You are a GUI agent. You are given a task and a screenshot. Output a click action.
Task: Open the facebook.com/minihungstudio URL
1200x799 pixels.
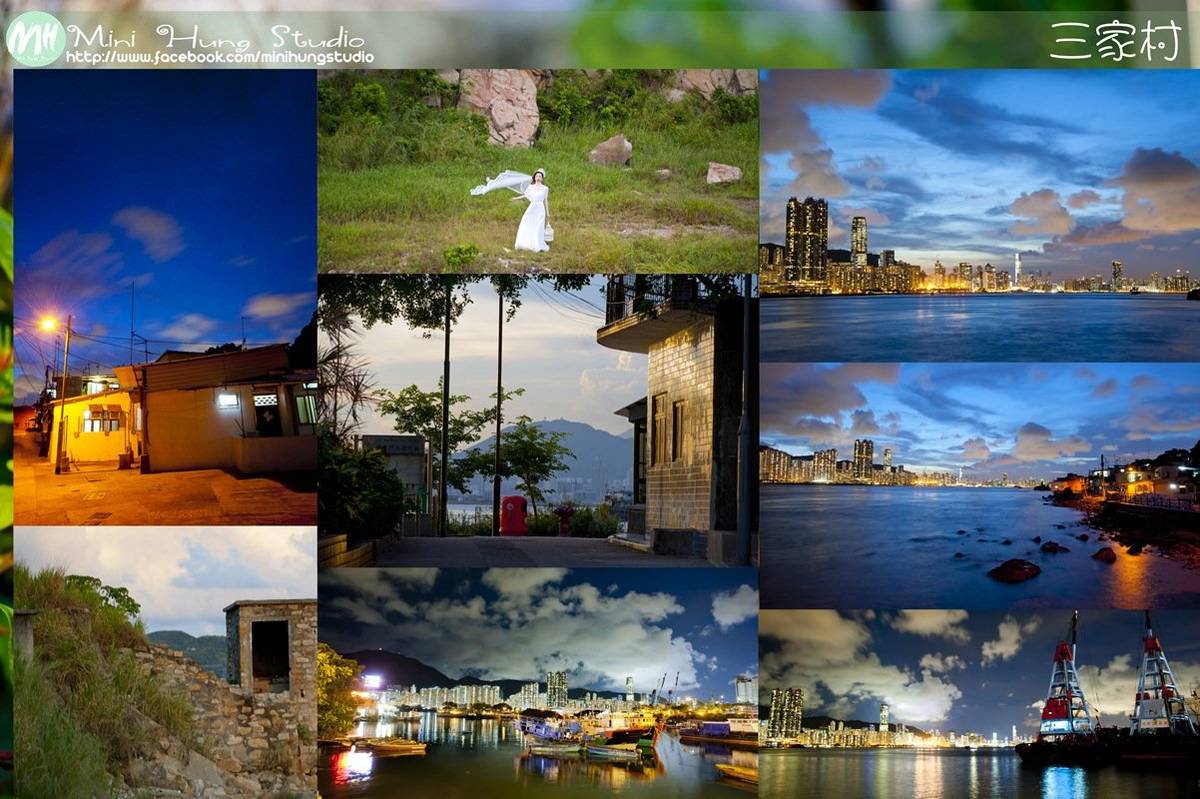point(219,58)
